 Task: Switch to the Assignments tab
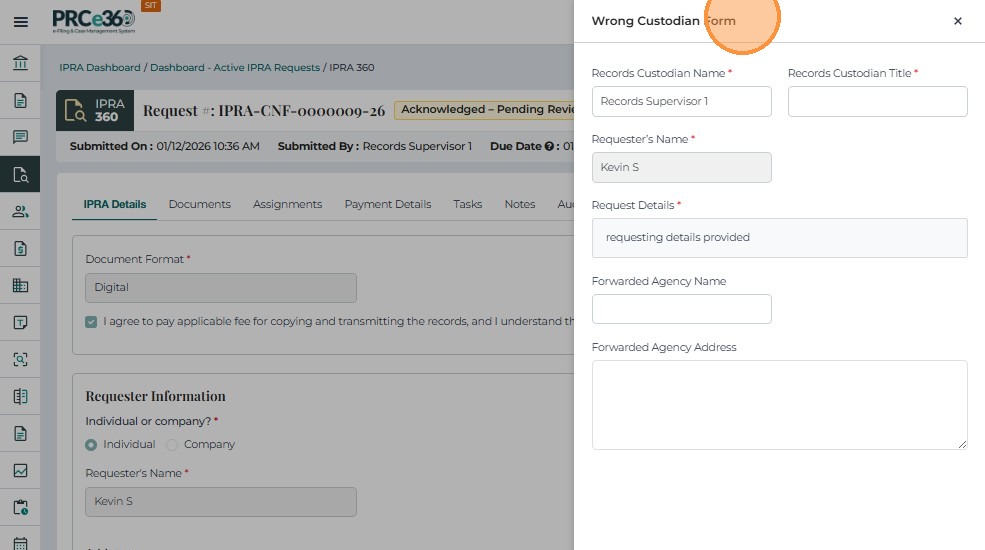coord(287,204)
